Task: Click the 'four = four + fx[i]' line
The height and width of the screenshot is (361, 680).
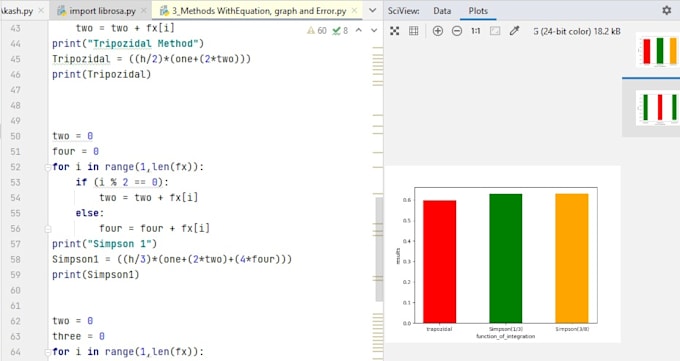Action: pos(154,228)
